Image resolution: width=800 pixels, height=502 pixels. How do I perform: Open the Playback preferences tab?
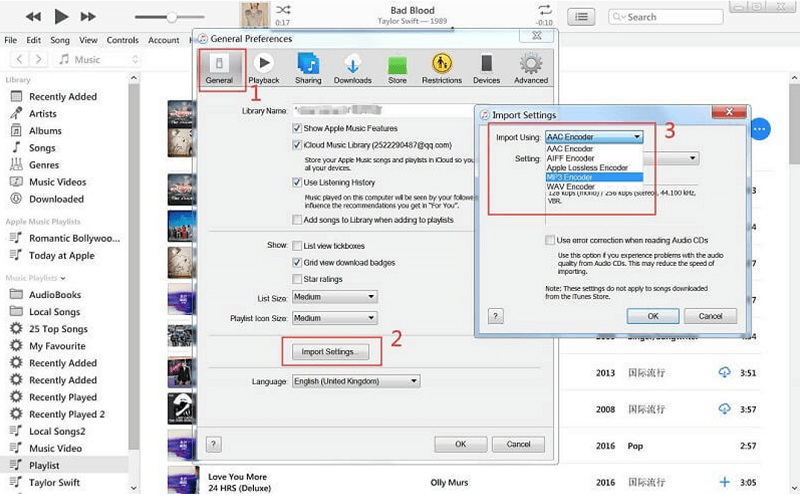click(x=264, y=69)
